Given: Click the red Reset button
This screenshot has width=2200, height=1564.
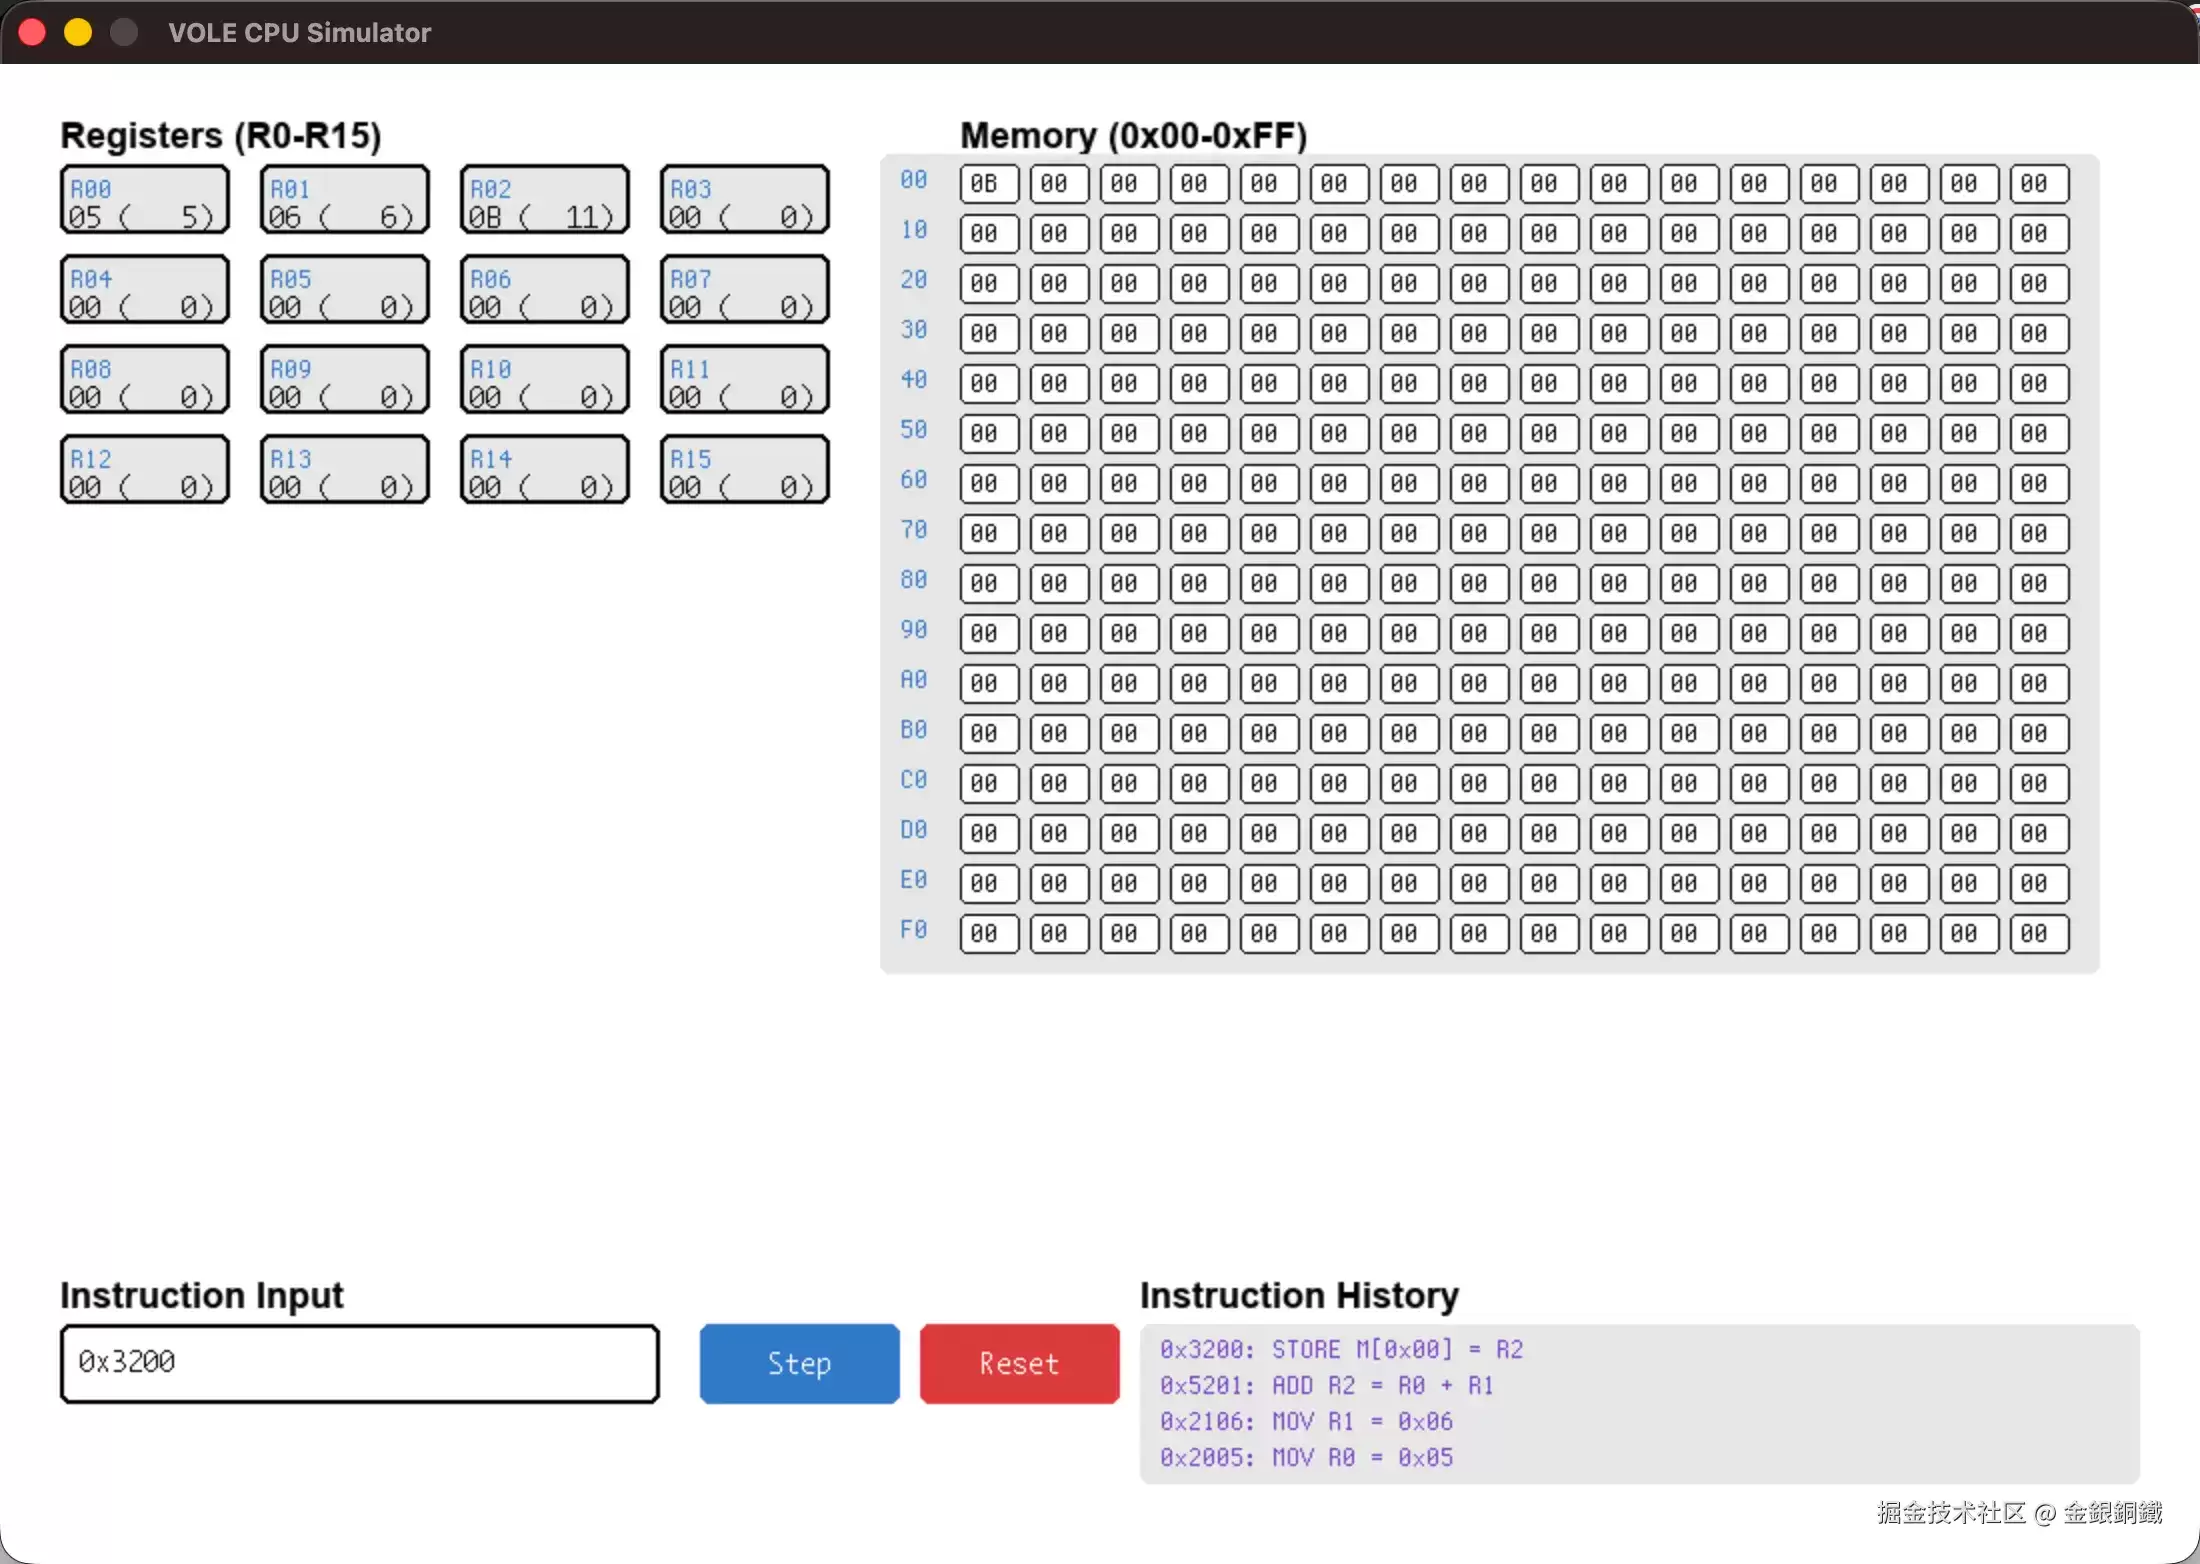Looking at the screenshot, I should pyautogui.click(x=1019, y=1363).
